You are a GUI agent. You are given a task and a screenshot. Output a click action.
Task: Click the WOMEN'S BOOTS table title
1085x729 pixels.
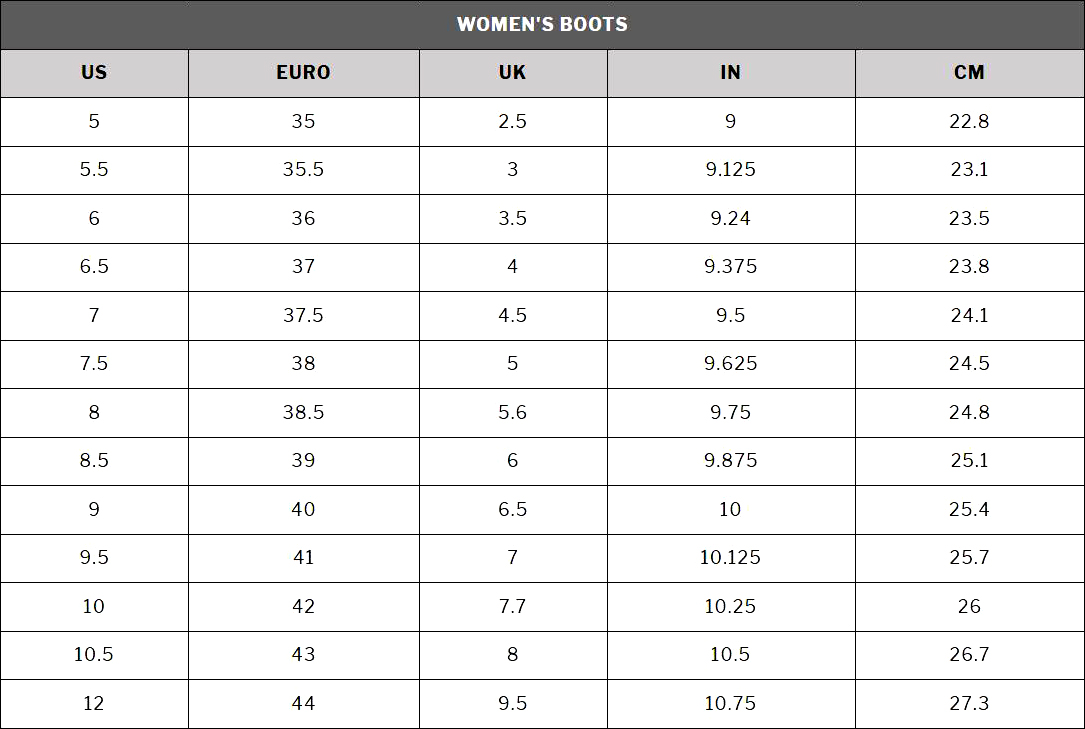542,24
